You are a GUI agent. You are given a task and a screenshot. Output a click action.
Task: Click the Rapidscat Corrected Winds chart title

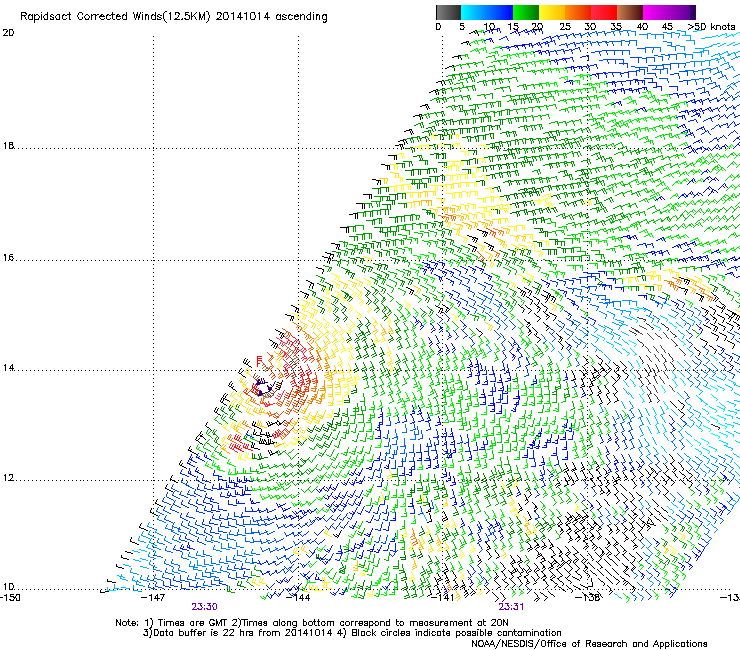174,17
